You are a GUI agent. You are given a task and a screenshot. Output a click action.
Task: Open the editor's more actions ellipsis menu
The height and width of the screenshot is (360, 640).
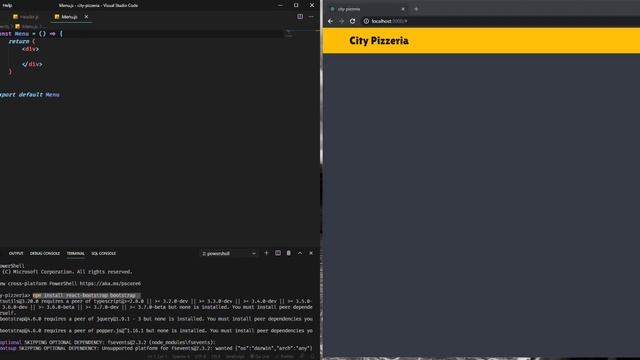pyautogui.click(x=311, y=17)
